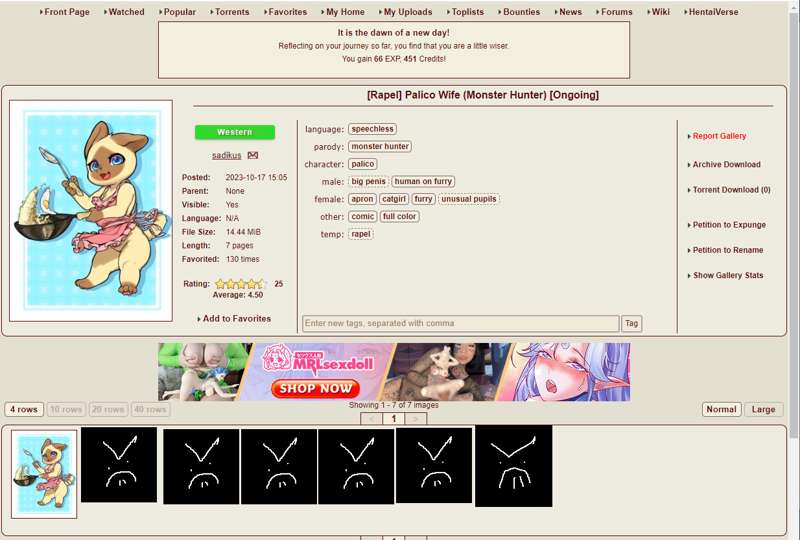The image size is (800, 540).
Task: Open the last thumbnail in the row
Action: point(513,466)
